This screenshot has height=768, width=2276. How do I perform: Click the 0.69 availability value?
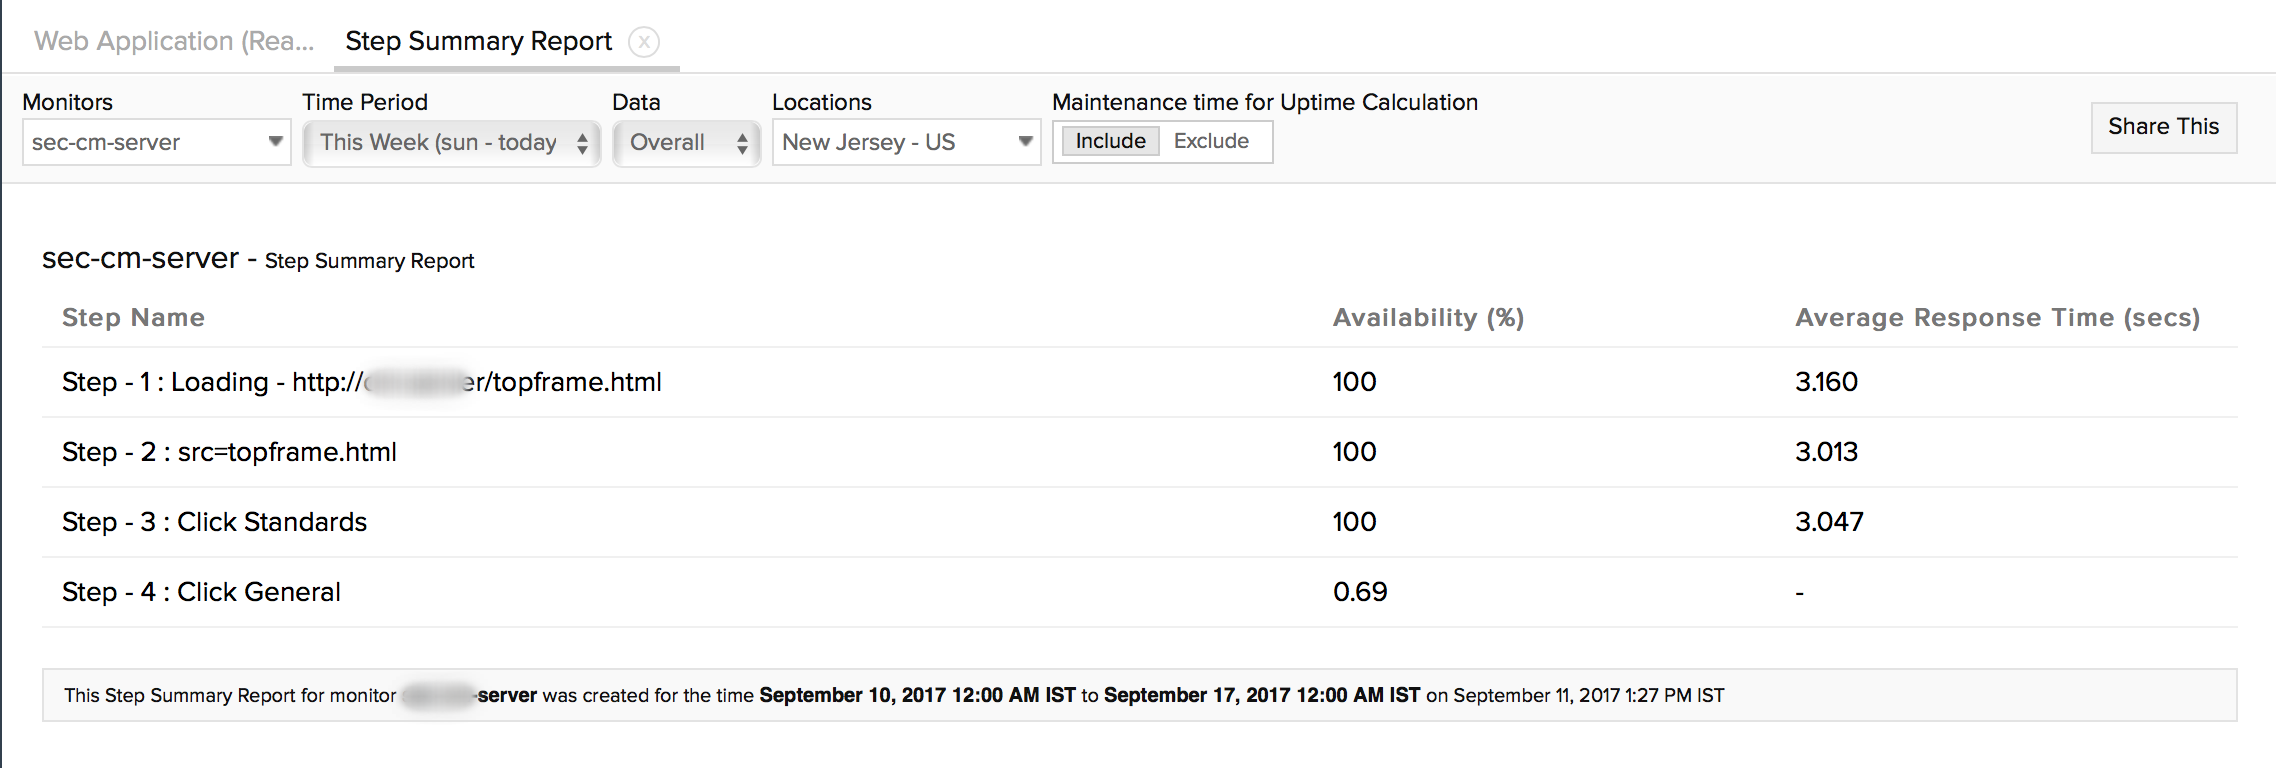click(x=1360, y=592)
